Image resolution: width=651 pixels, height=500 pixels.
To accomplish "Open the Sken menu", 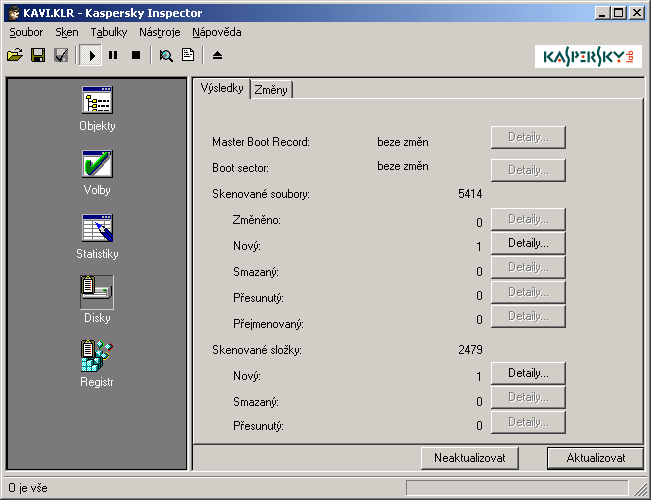I will [67, 32].
